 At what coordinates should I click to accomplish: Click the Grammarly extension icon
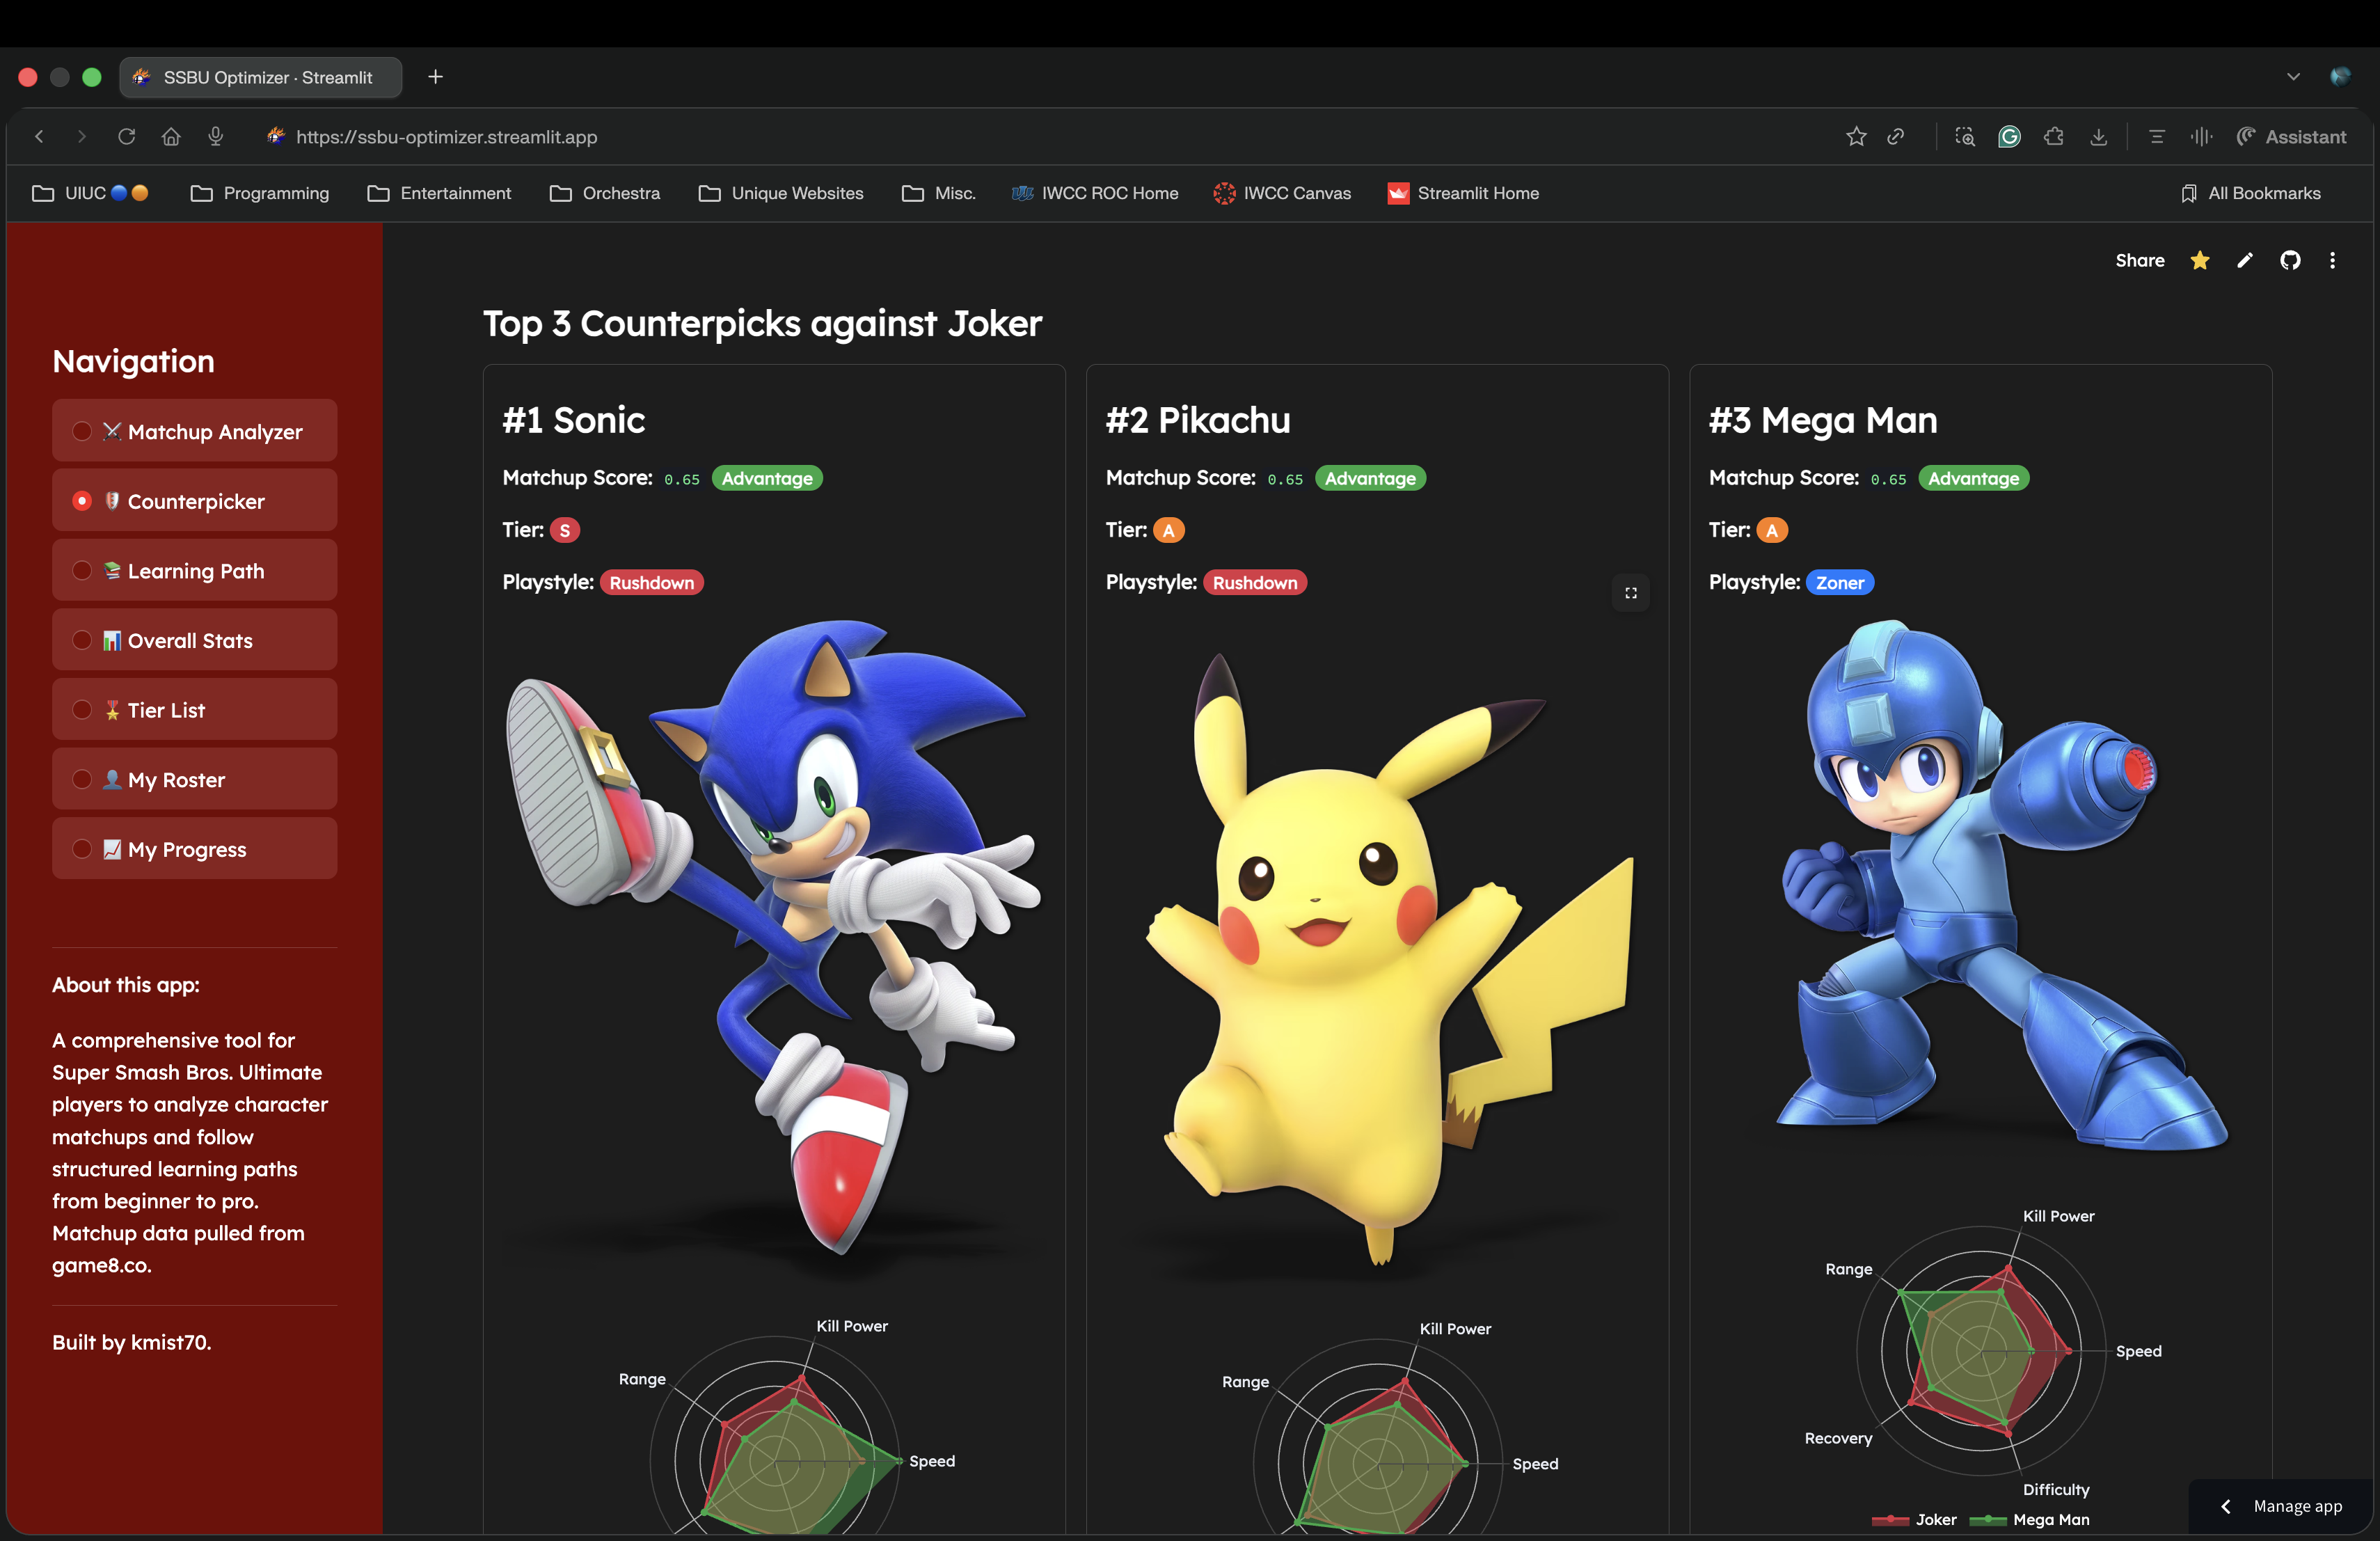(2009, 137)
